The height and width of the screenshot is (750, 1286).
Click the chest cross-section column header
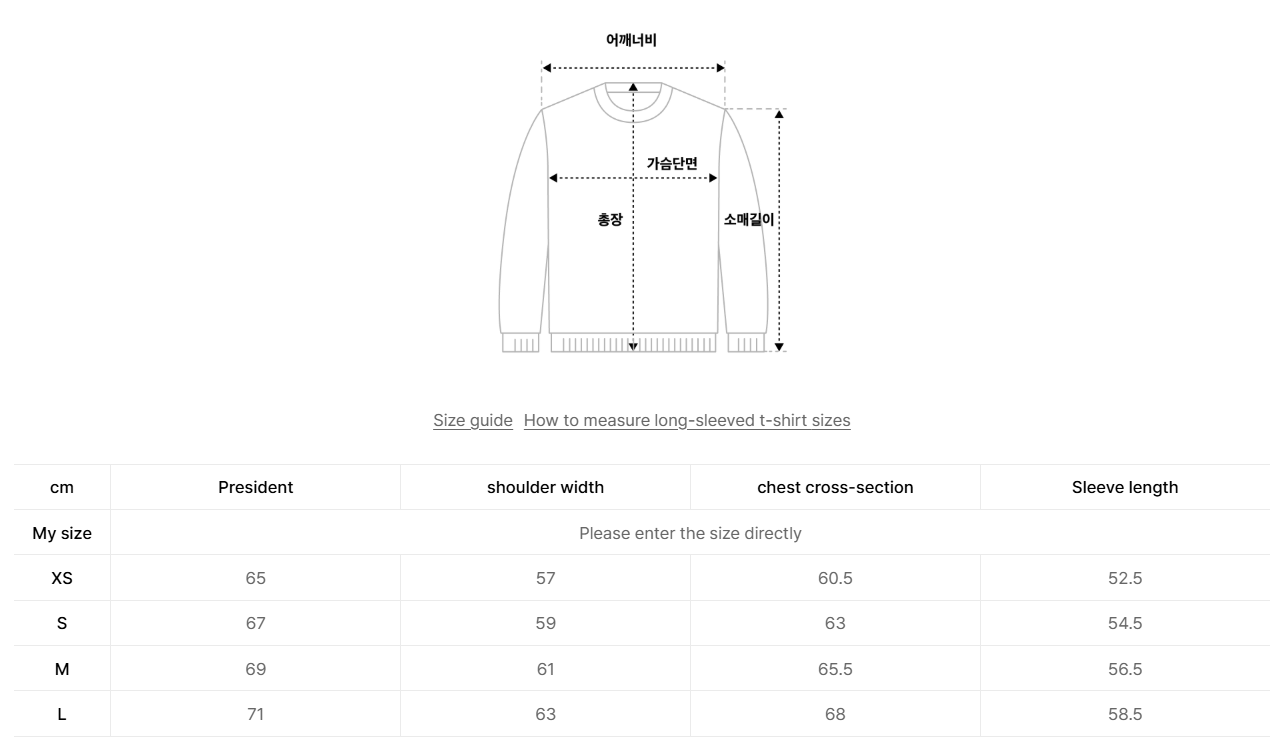[835, 487]
